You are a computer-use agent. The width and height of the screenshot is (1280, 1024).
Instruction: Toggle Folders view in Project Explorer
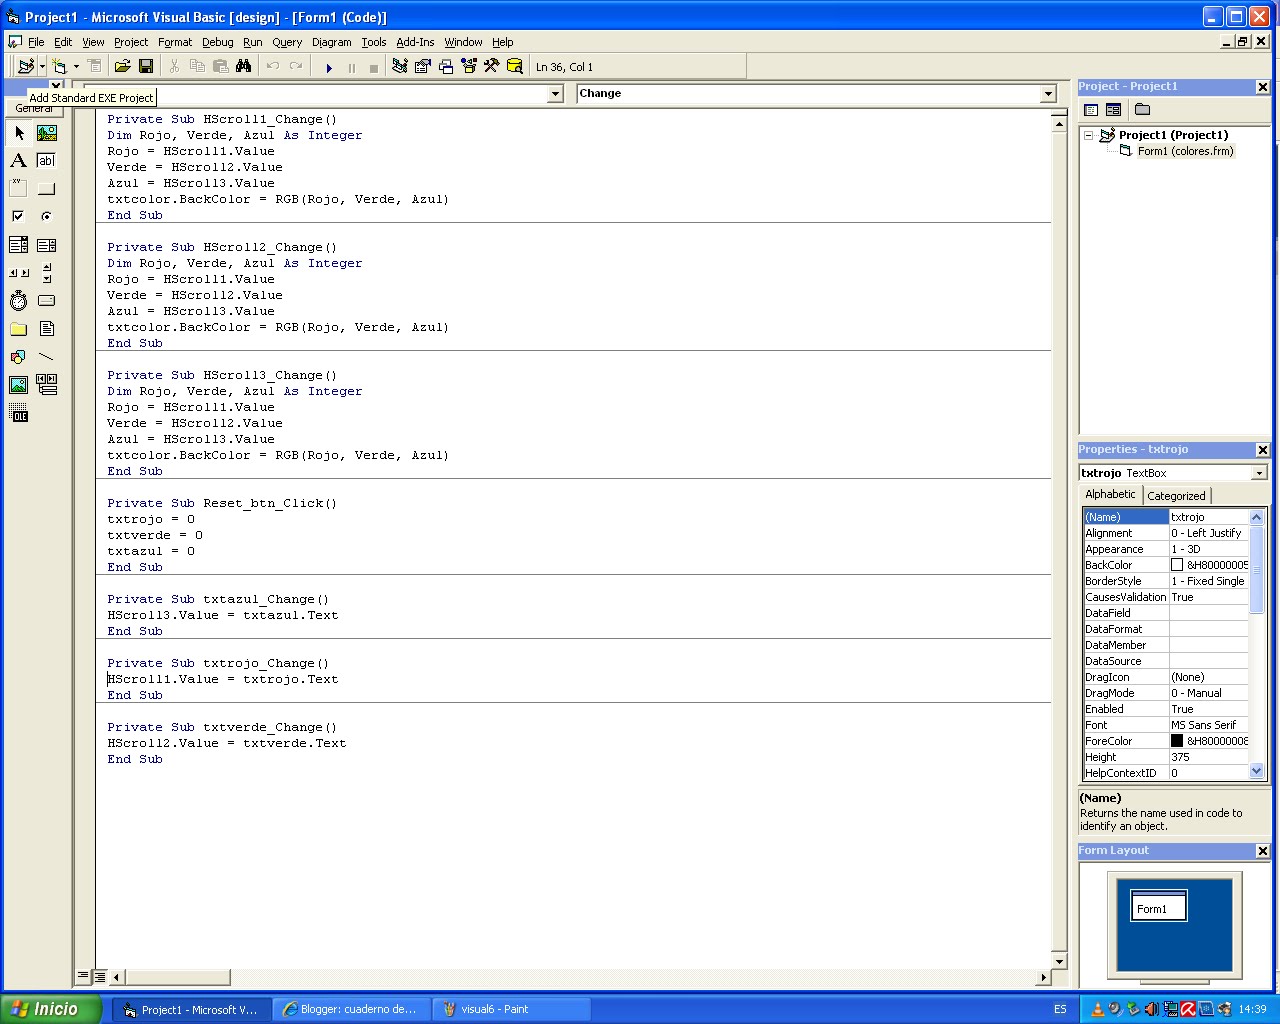[1142, 110]
